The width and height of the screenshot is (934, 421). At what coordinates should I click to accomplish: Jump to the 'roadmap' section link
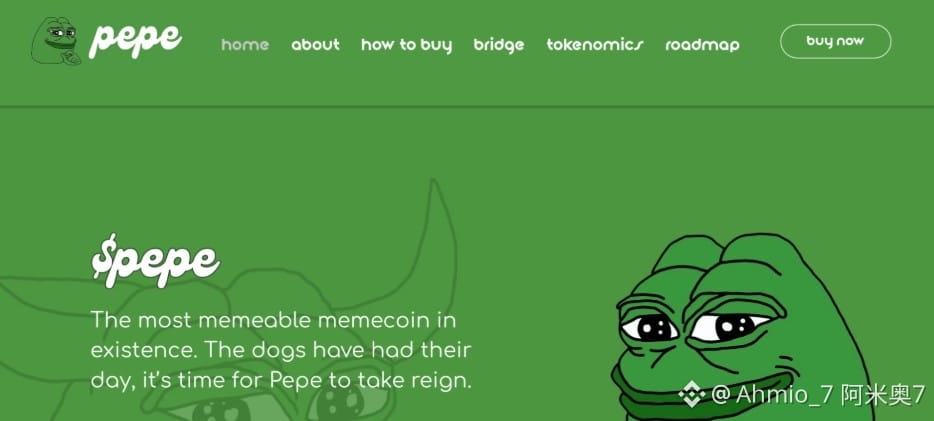(702, 45)
